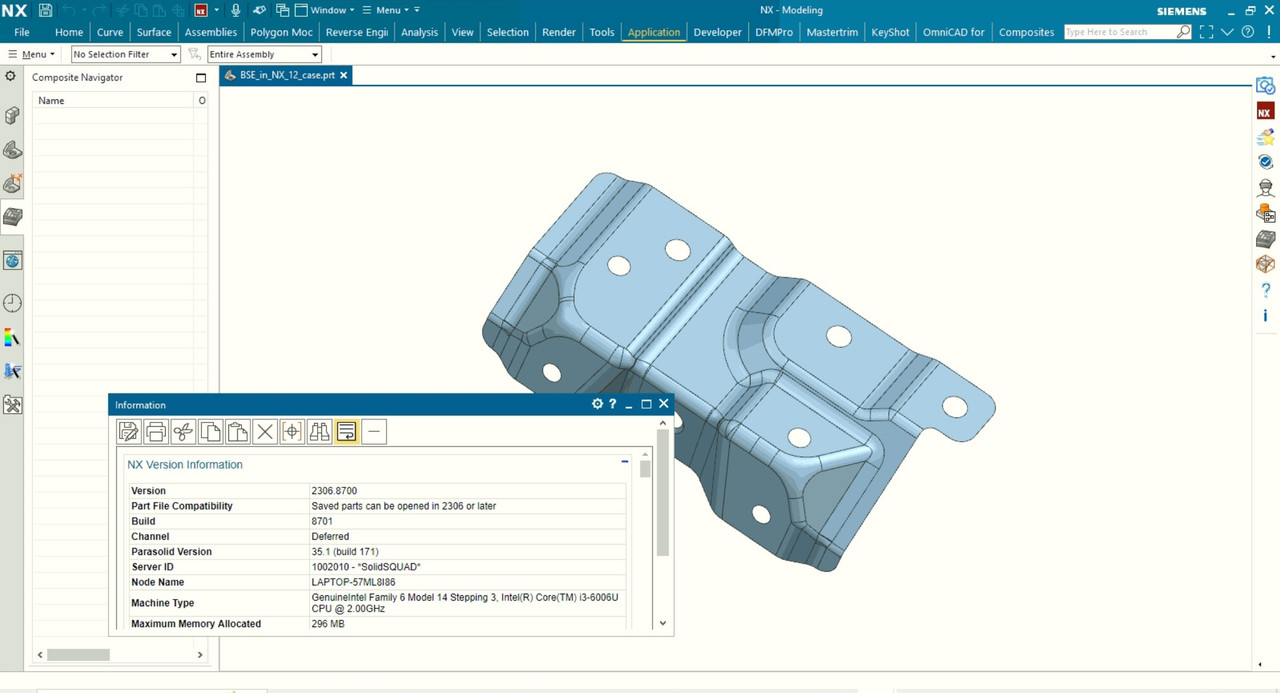The image size is (1280, 693).
Task: Click the NX application switcher icon
Action: coord(201,10)
